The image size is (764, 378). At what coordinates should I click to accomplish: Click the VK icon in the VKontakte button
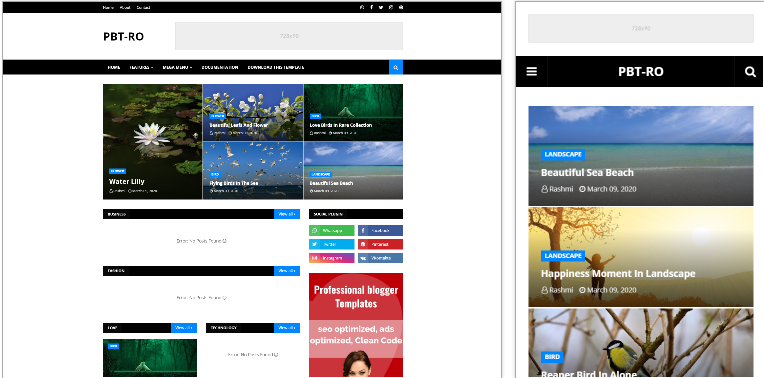364,258
